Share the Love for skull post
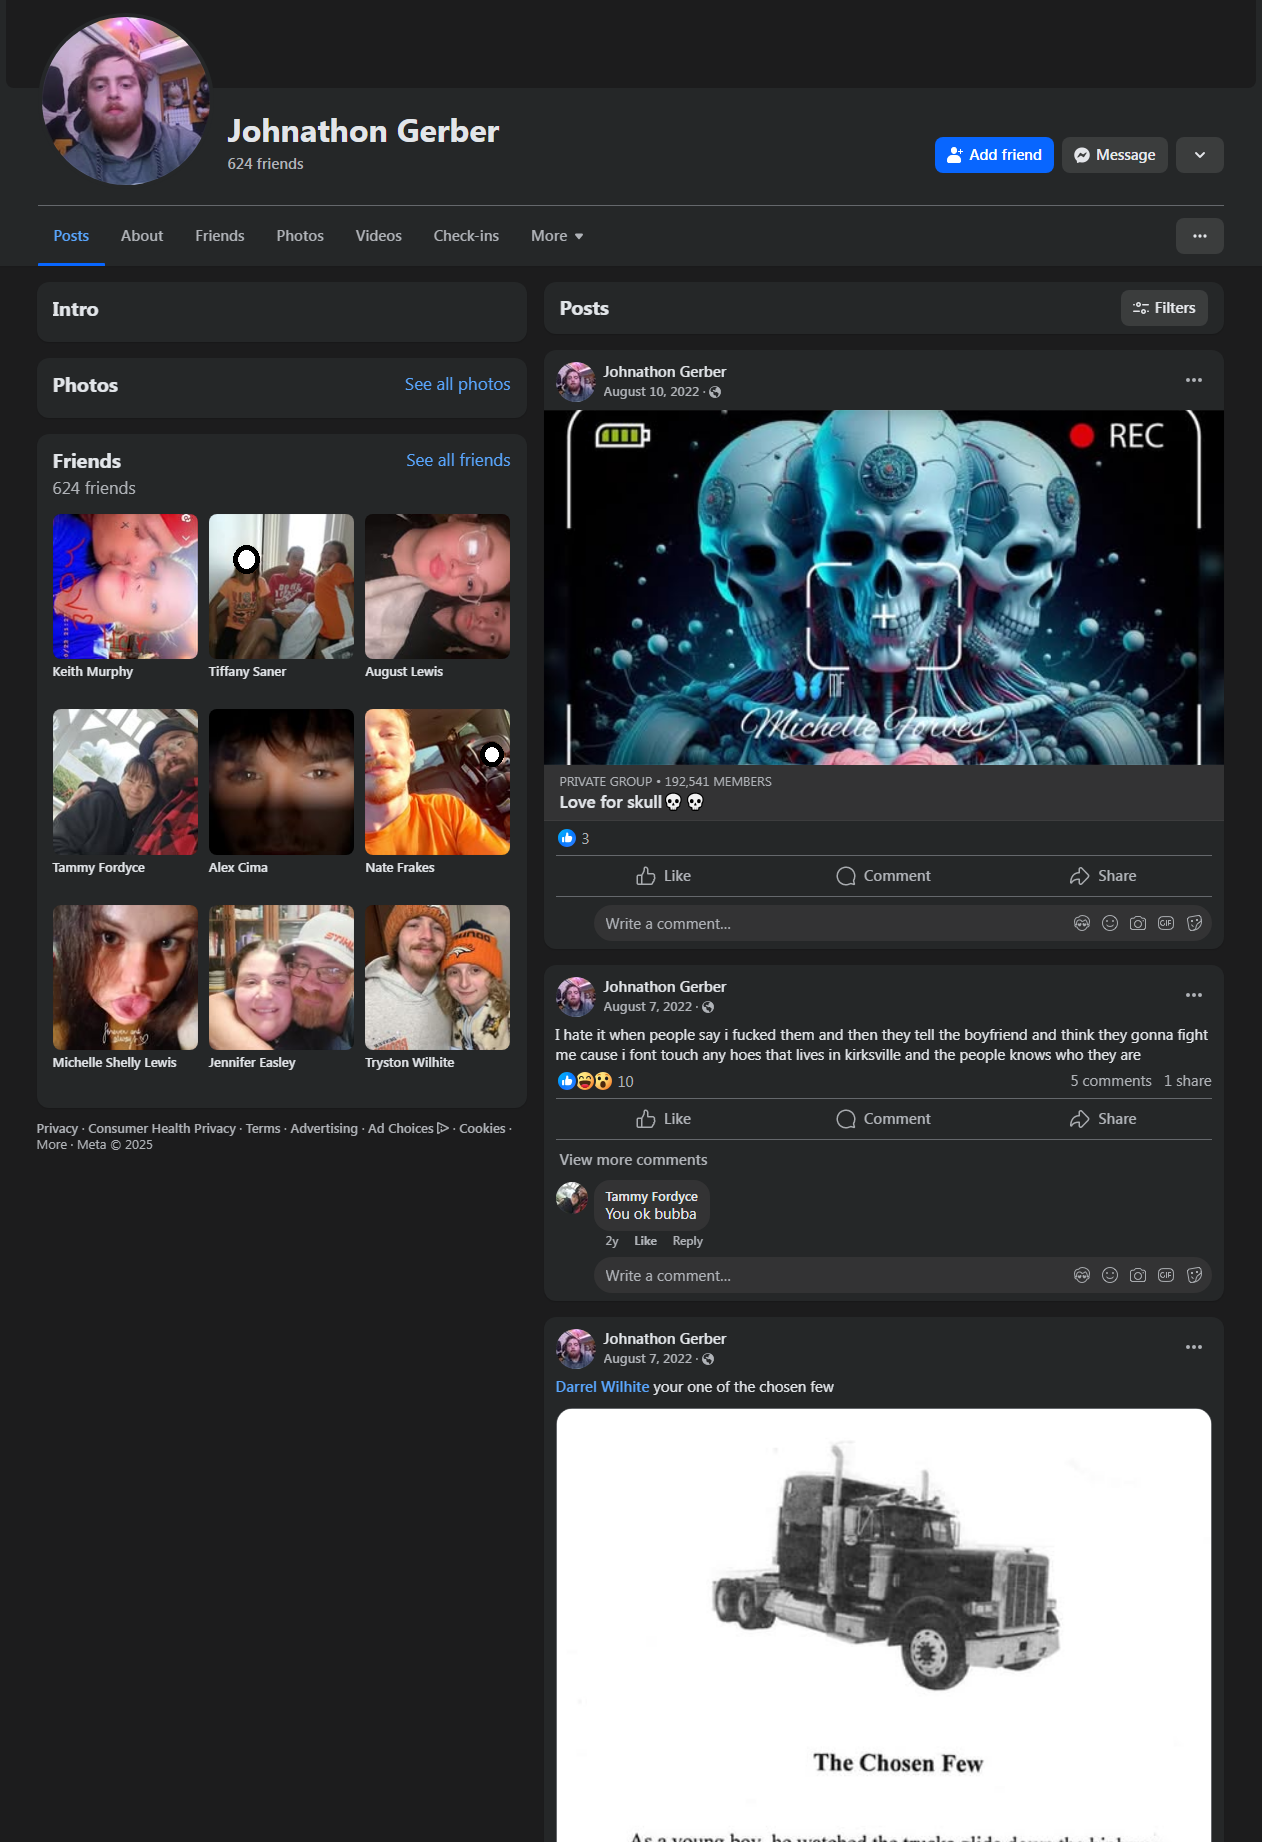The image size is (1262, 1842). pyautogui.click(x=1103, y=876)
